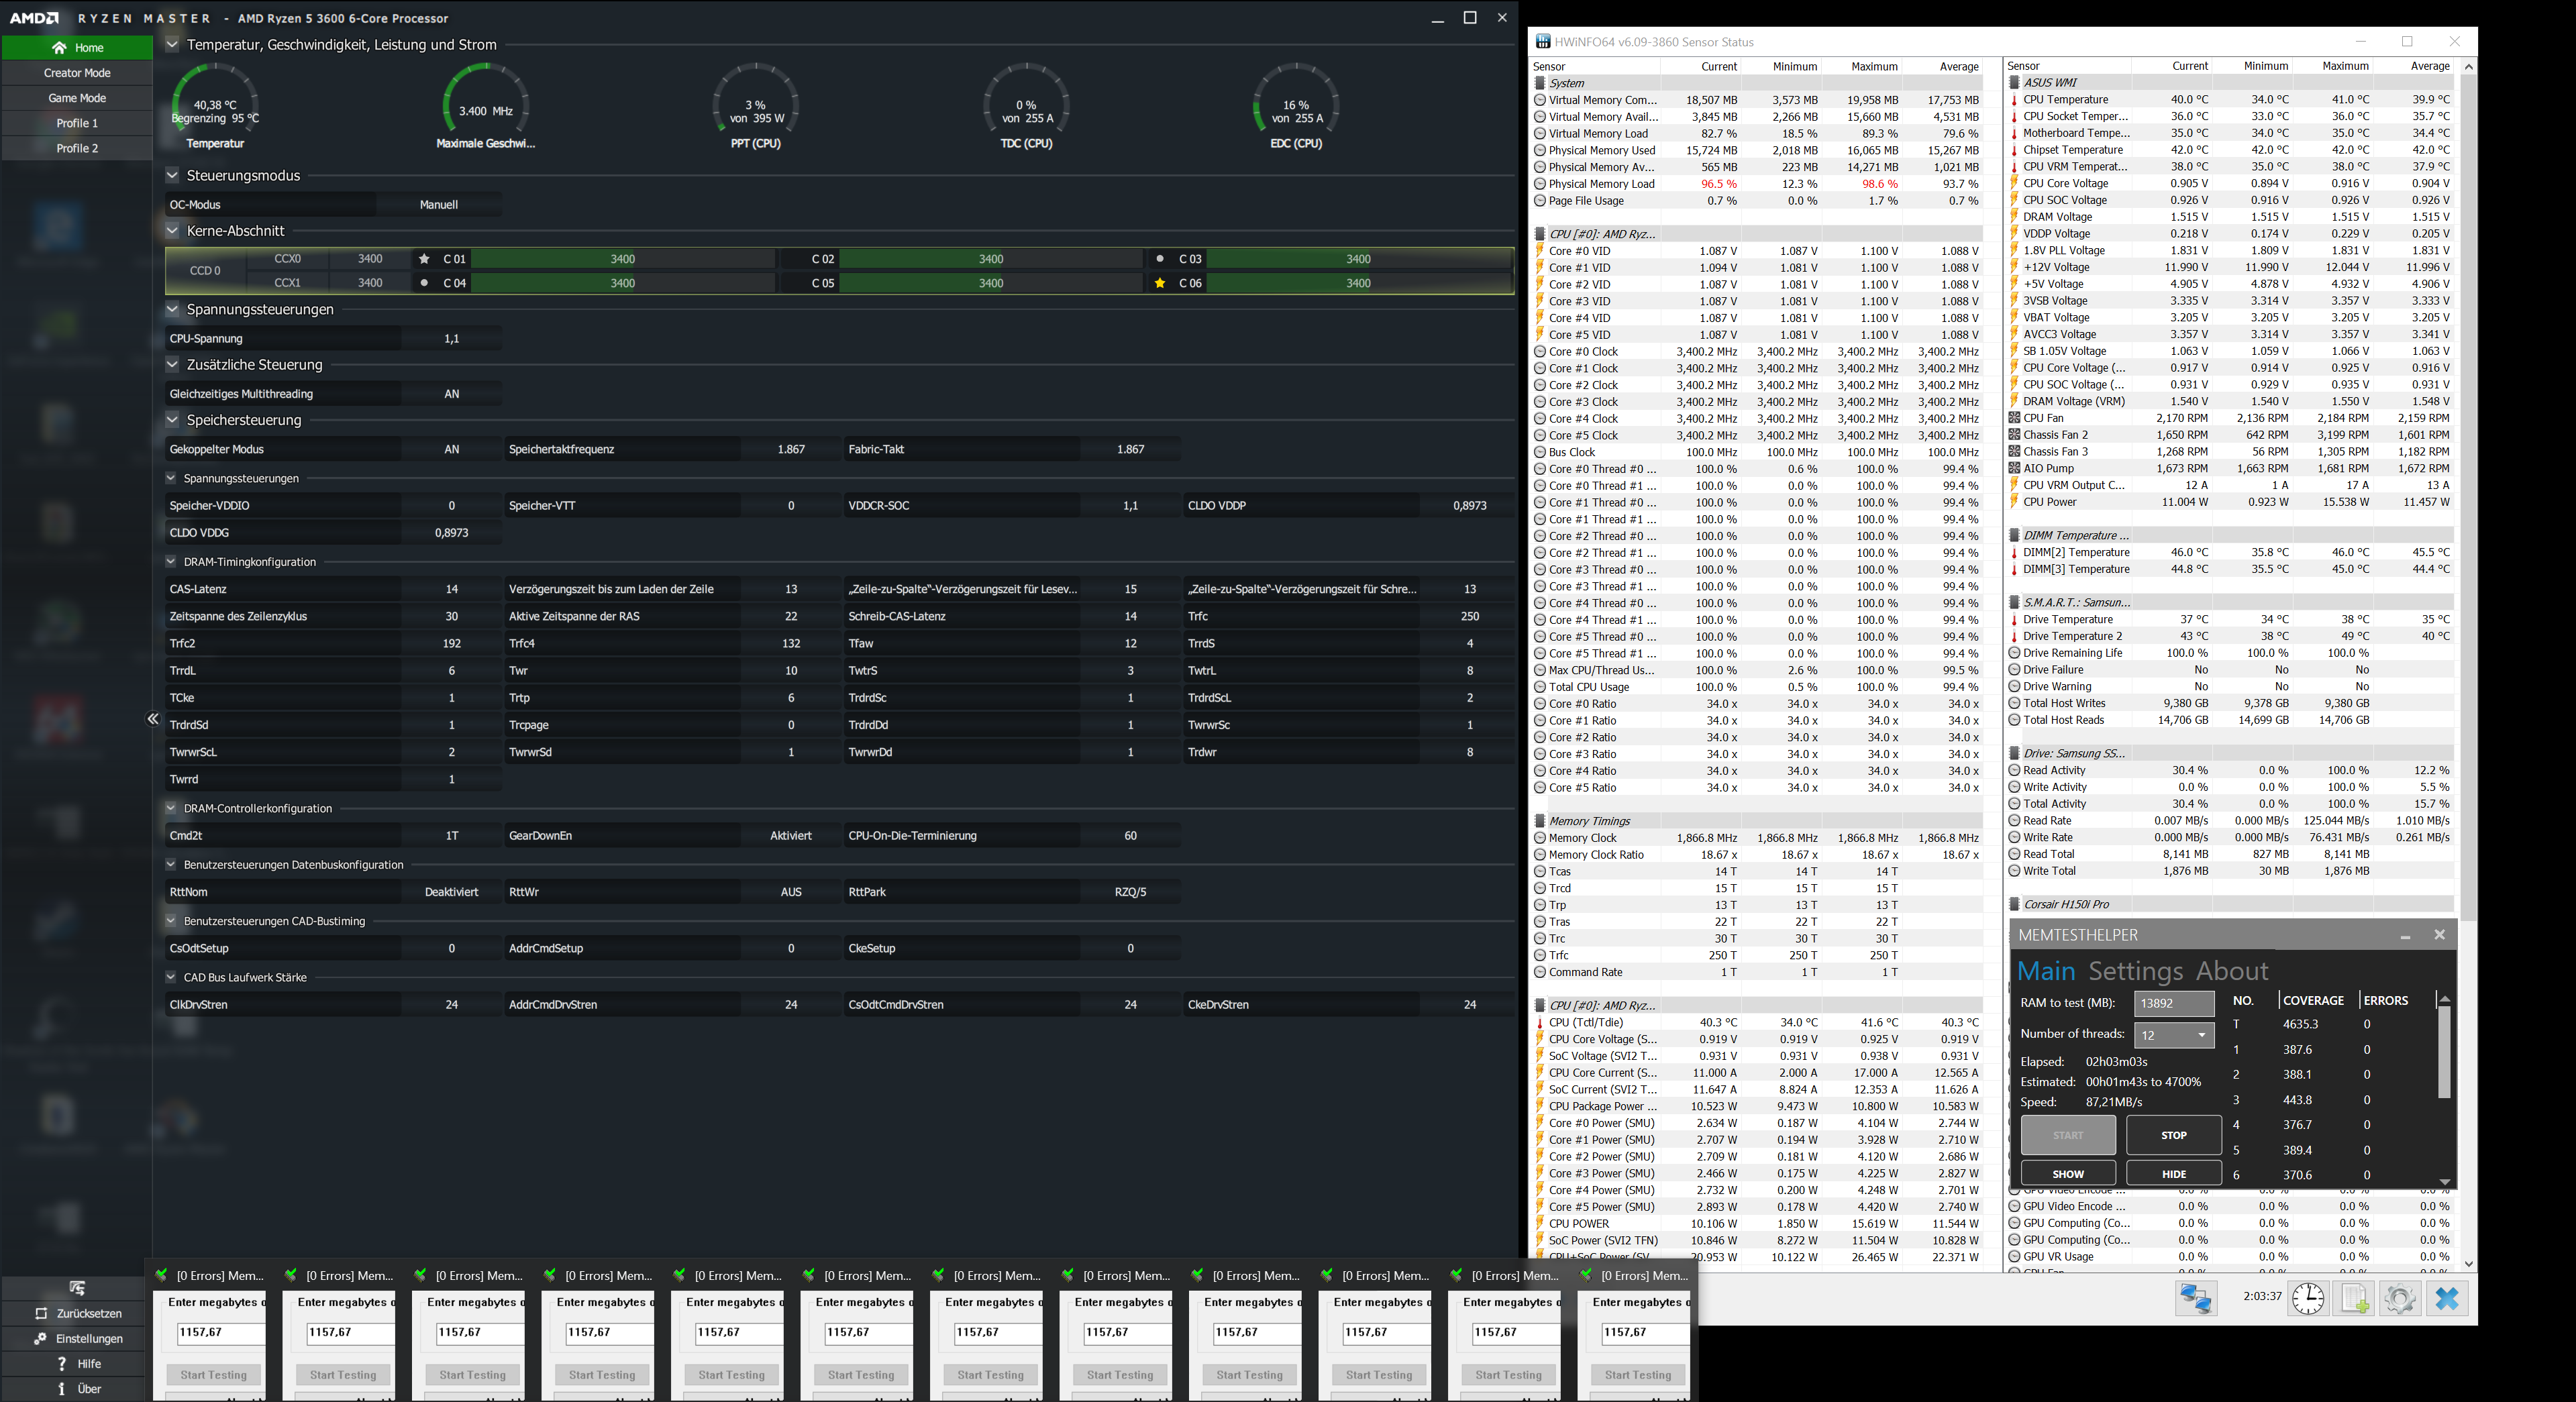This screenshot has height=1402, width=2576.
Task: Click the Zurücksetzen reset icon in sidebar
Action: click(x=41, y=1313)
